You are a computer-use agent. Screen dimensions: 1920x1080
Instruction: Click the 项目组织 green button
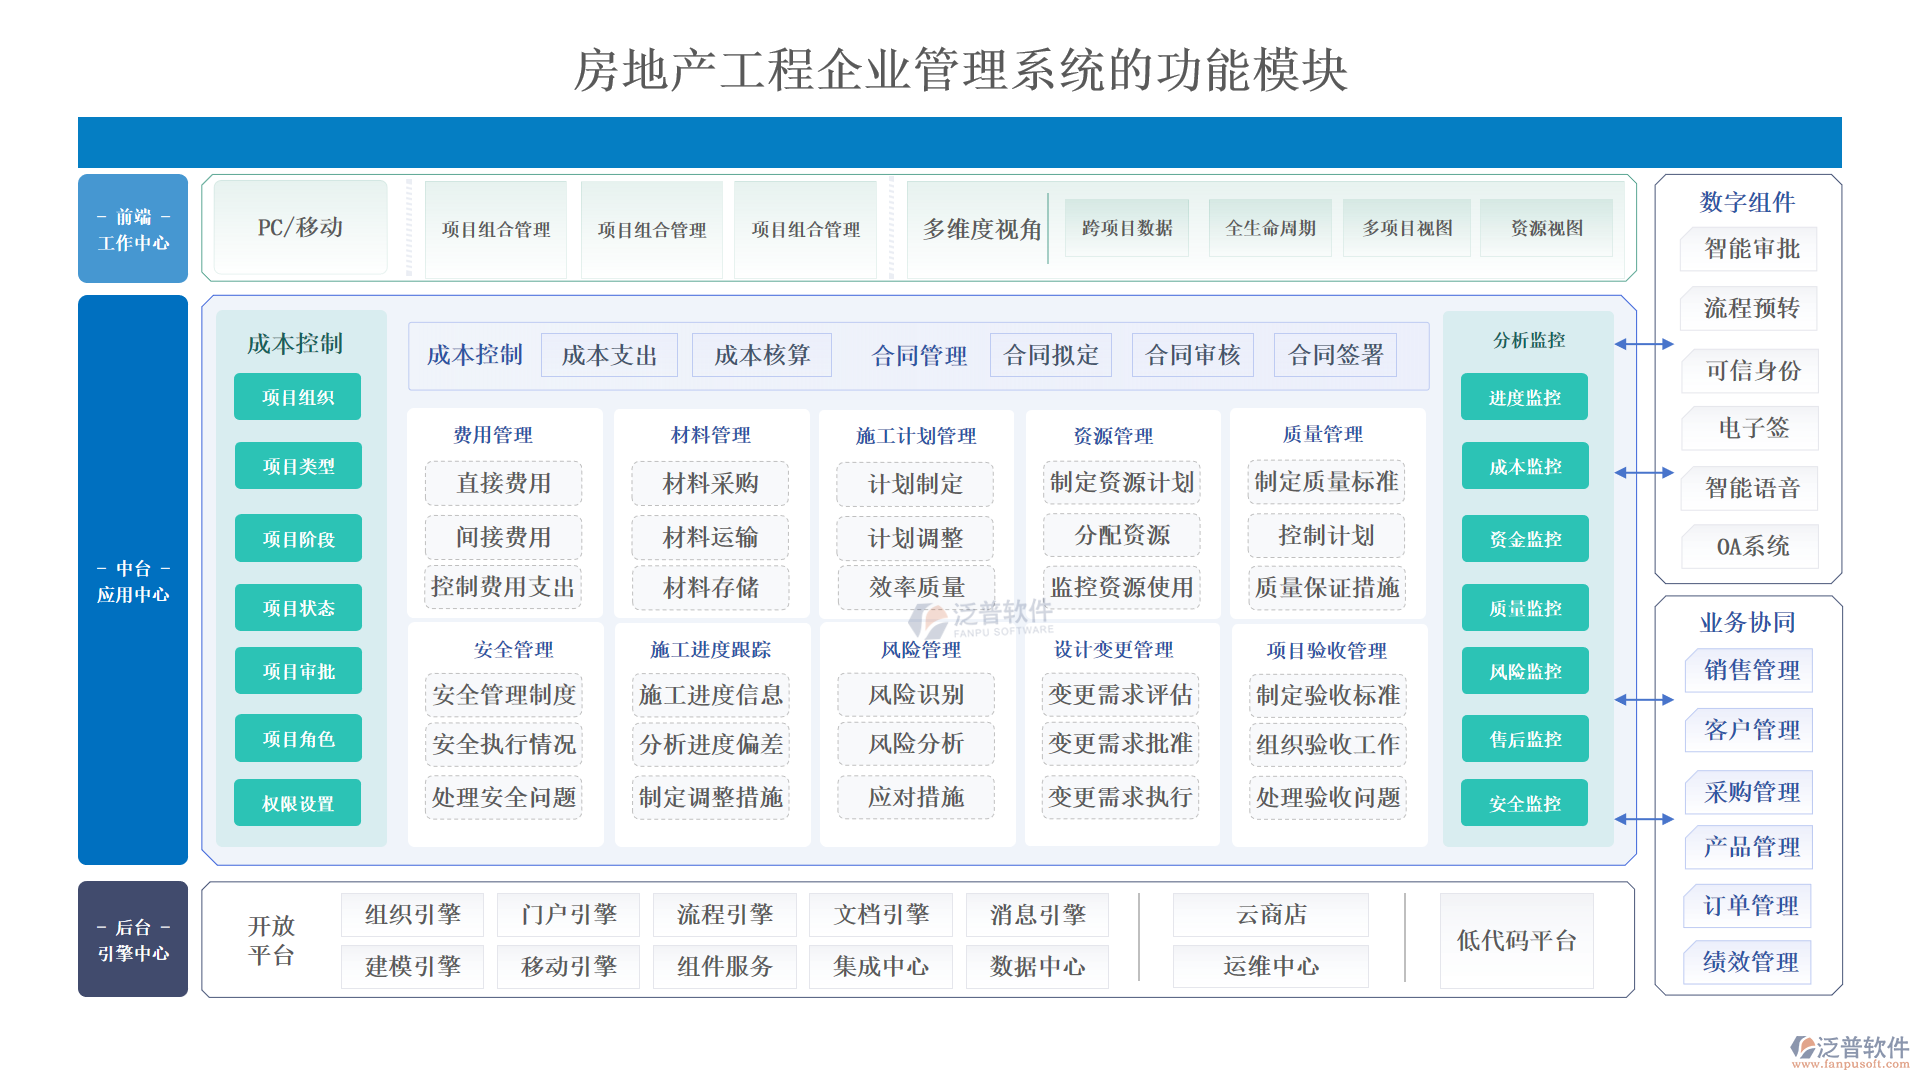(x=297, y=397)
